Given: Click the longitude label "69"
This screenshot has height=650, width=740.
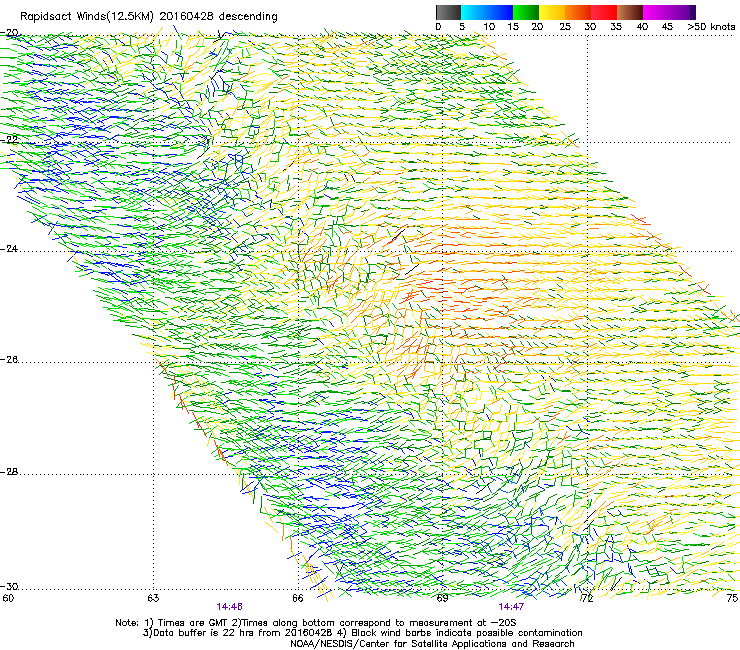Looking at the screenshot, I should coord(442,598).
